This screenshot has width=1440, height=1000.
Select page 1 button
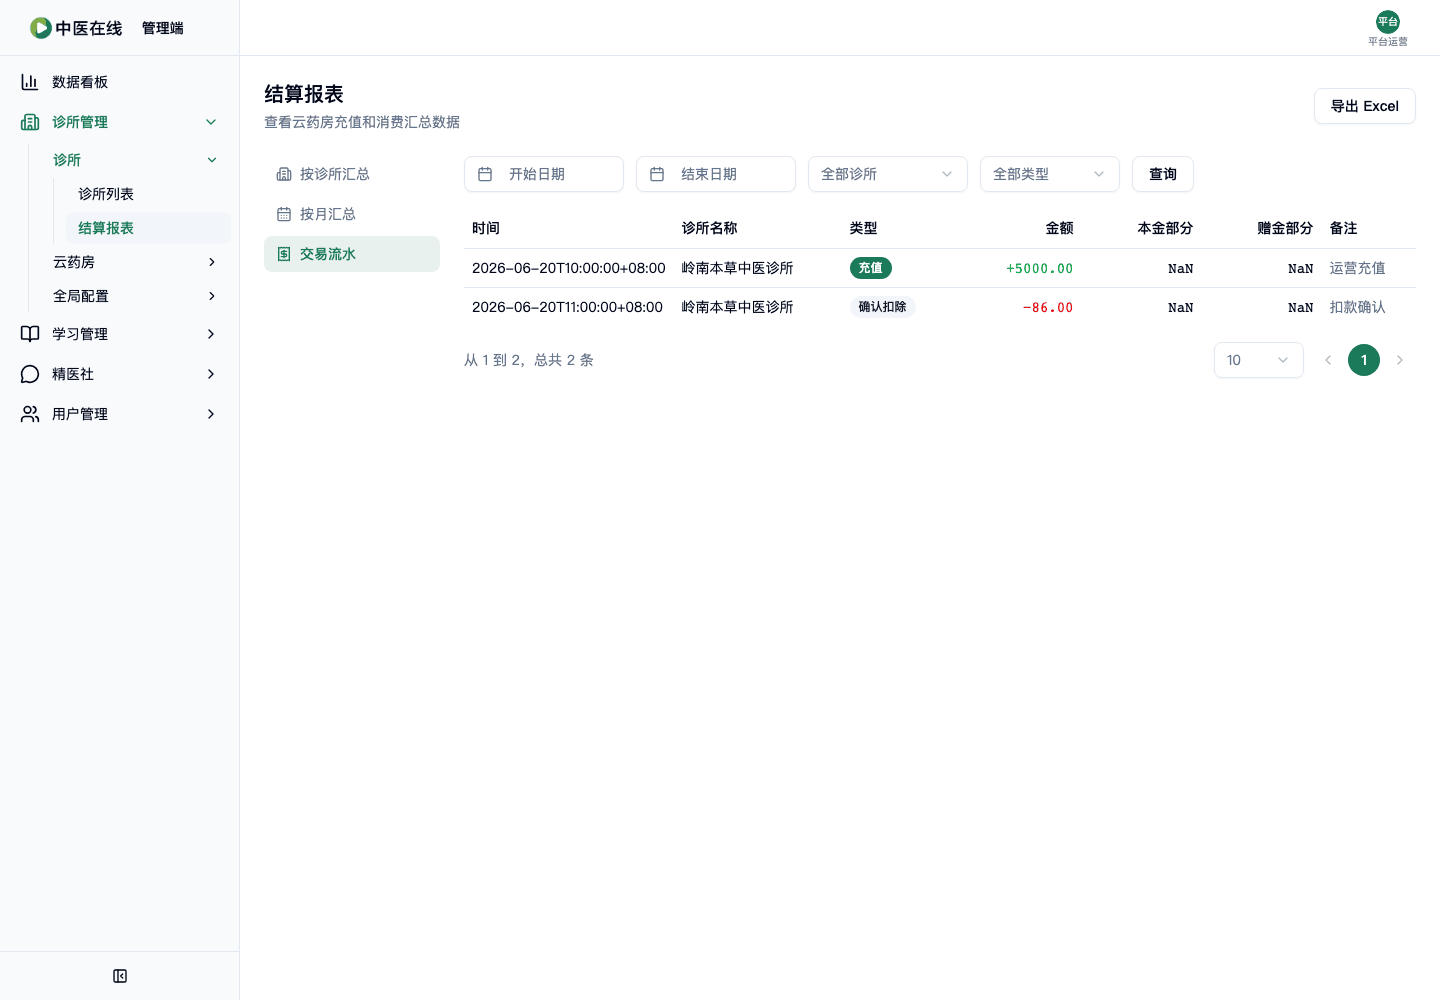pos(1364,360)
